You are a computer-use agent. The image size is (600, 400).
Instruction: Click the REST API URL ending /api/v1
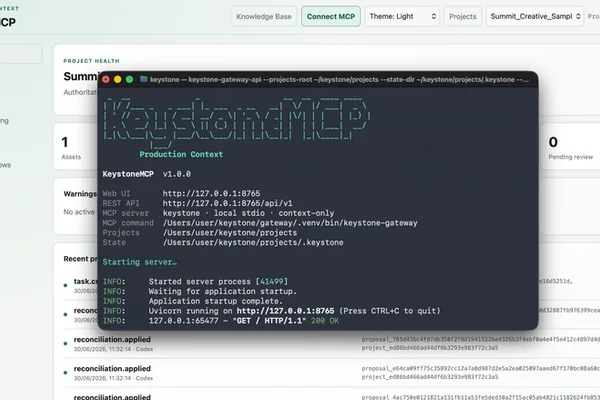point(227,203)
